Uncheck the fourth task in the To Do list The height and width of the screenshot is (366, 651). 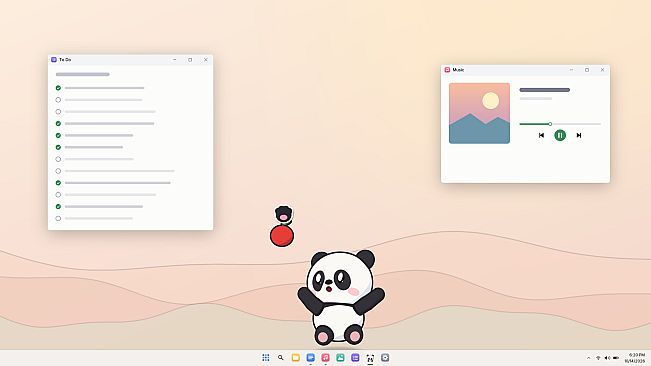[58, 124]
